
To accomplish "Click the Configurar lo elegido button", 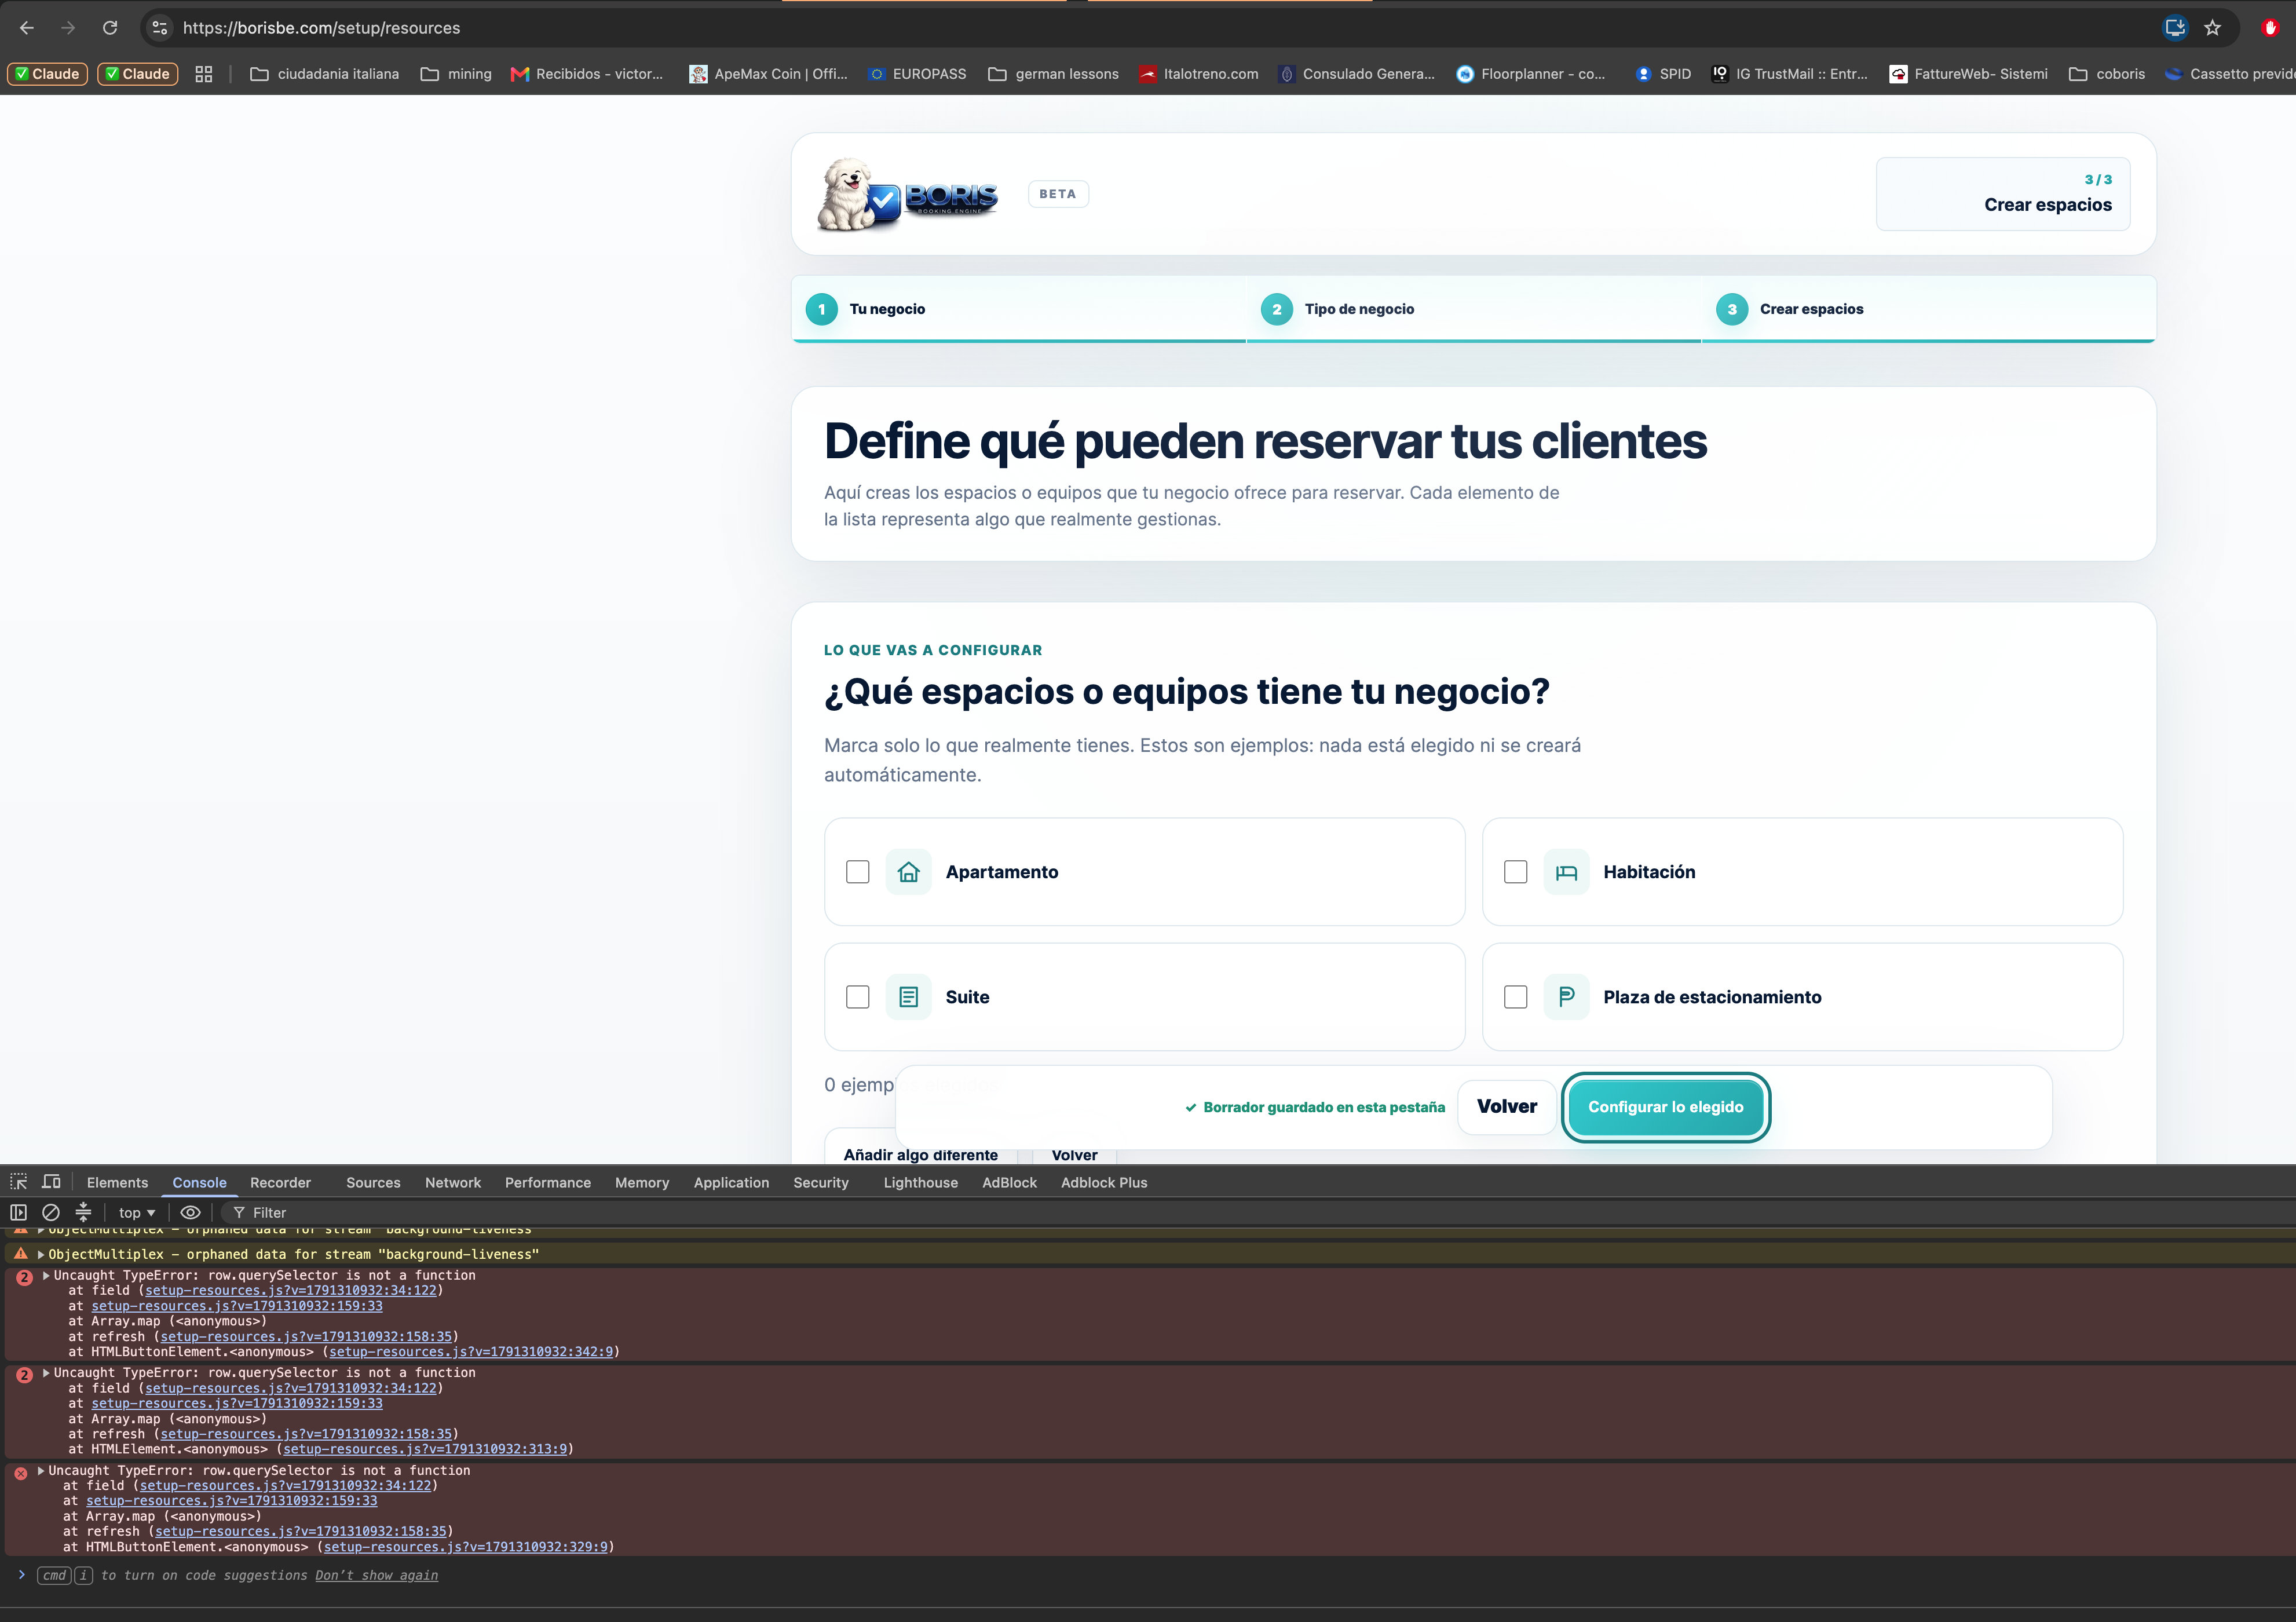I will pyautogui.click(x=1666, y=1107).
